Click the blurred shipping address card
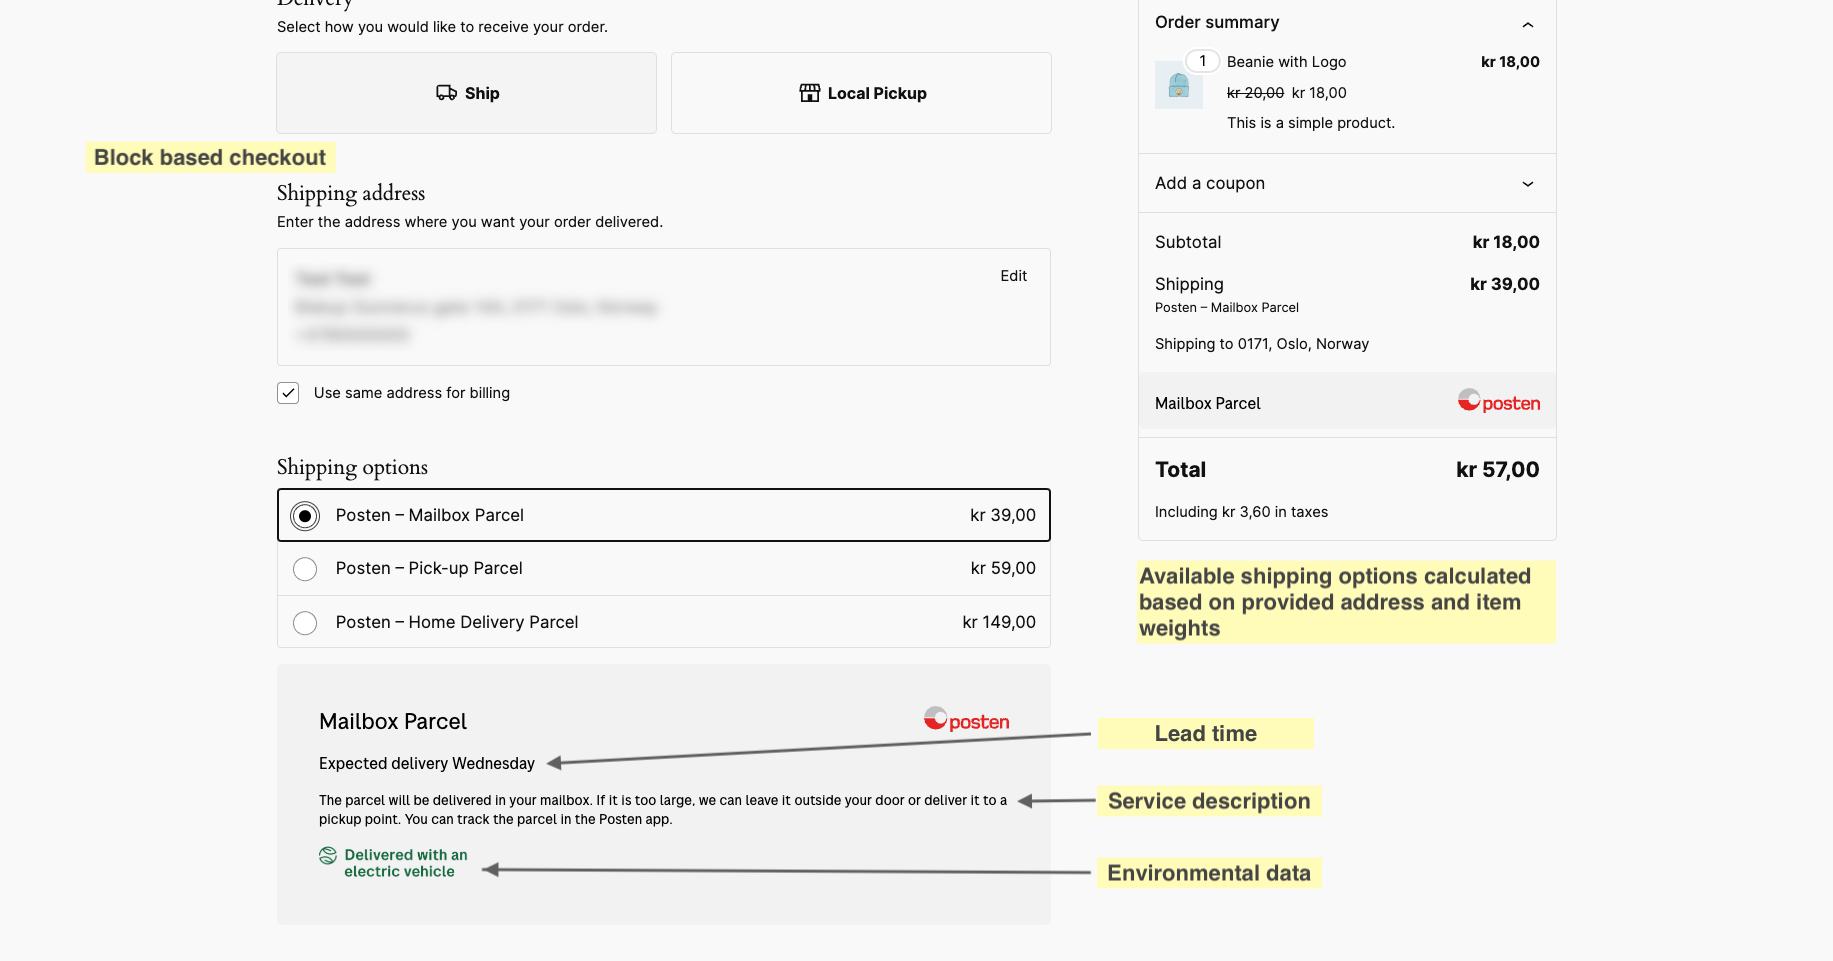The width and height of the screenshot is (1833, 961). click(664, 307)
